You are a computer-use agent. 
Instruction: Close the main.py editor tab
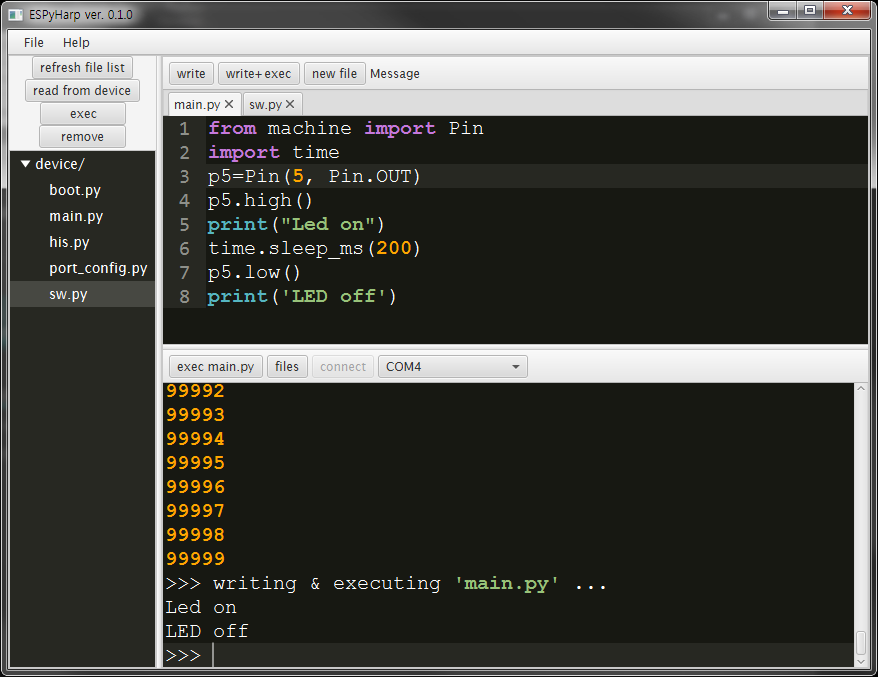click(x=229, y=104)
